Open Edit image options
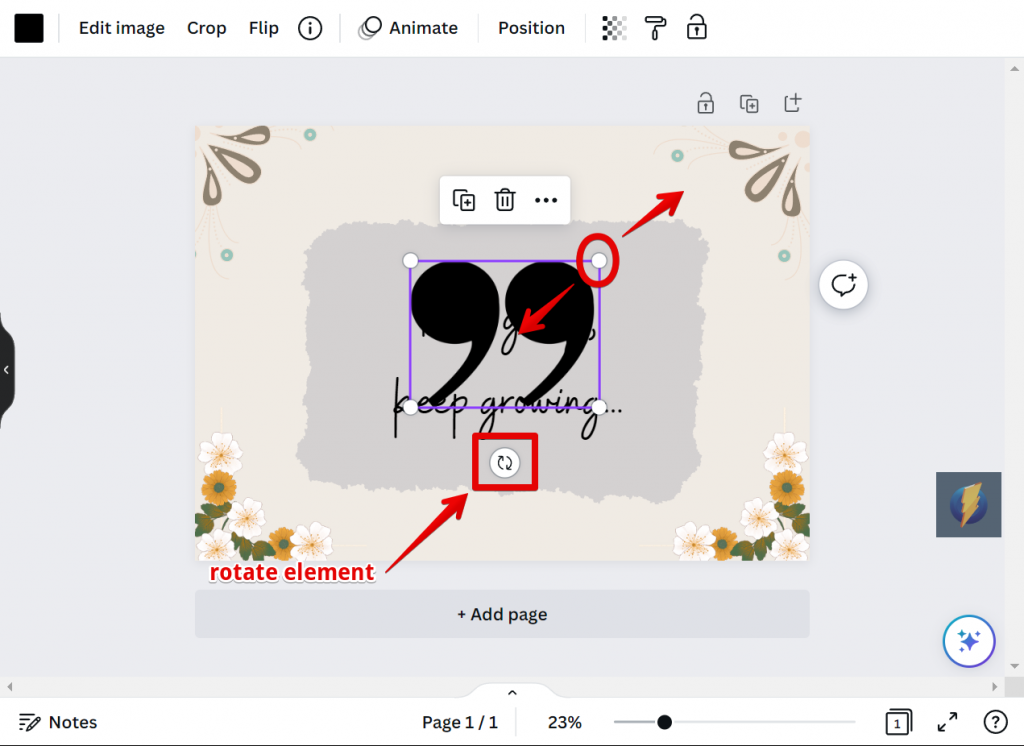The height and width of the screenshot is (746, 1024). (121, 28)
